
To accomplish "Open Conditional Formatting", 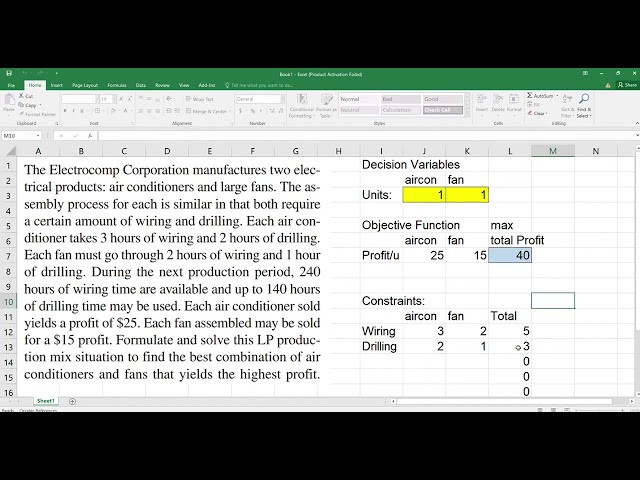I will click(302, 106).
